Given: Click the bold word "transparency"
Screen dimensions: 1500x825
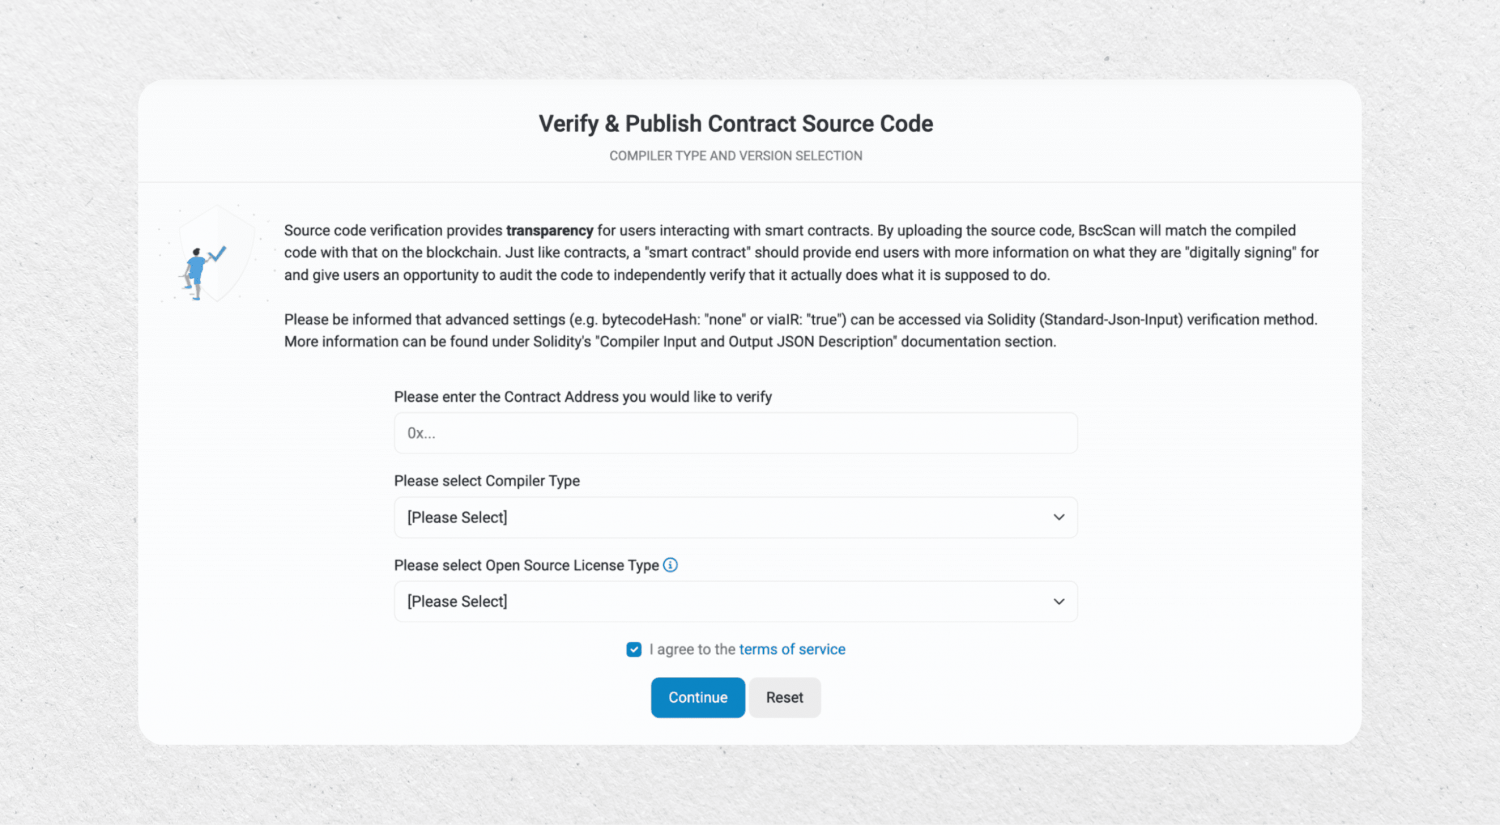Looking at the screenshot, I should pyautogui.click(x=550, y=231).
